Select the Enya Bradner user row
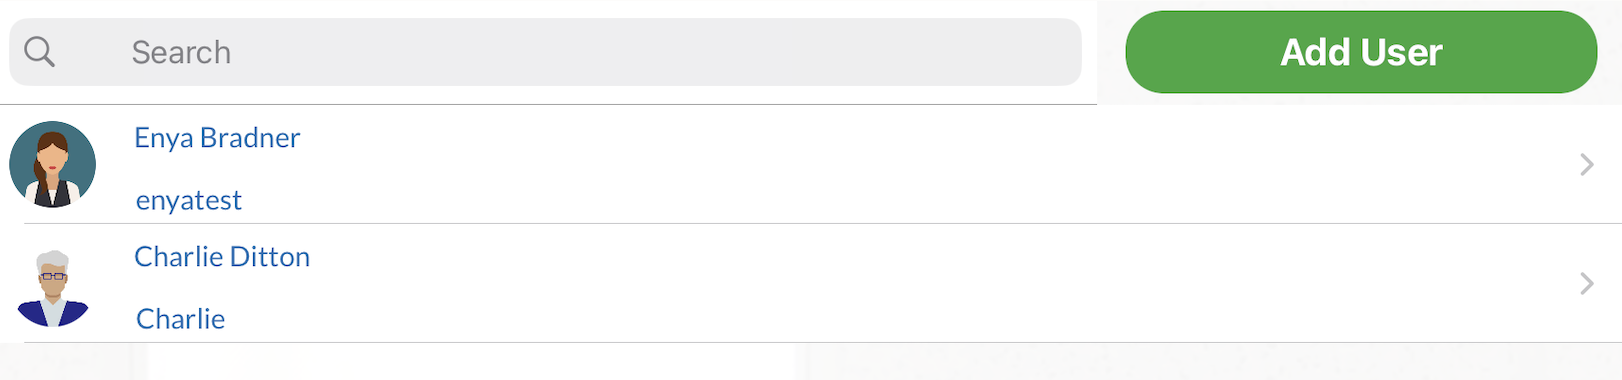This screenshot has width=1622, height=380. (811, 164)
